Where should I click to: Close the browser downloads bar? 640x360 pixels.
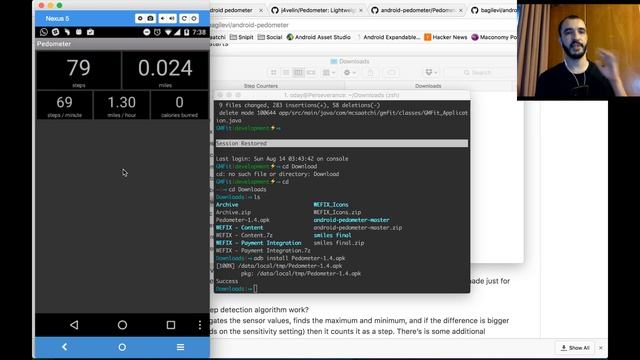(x=601, y=348)
